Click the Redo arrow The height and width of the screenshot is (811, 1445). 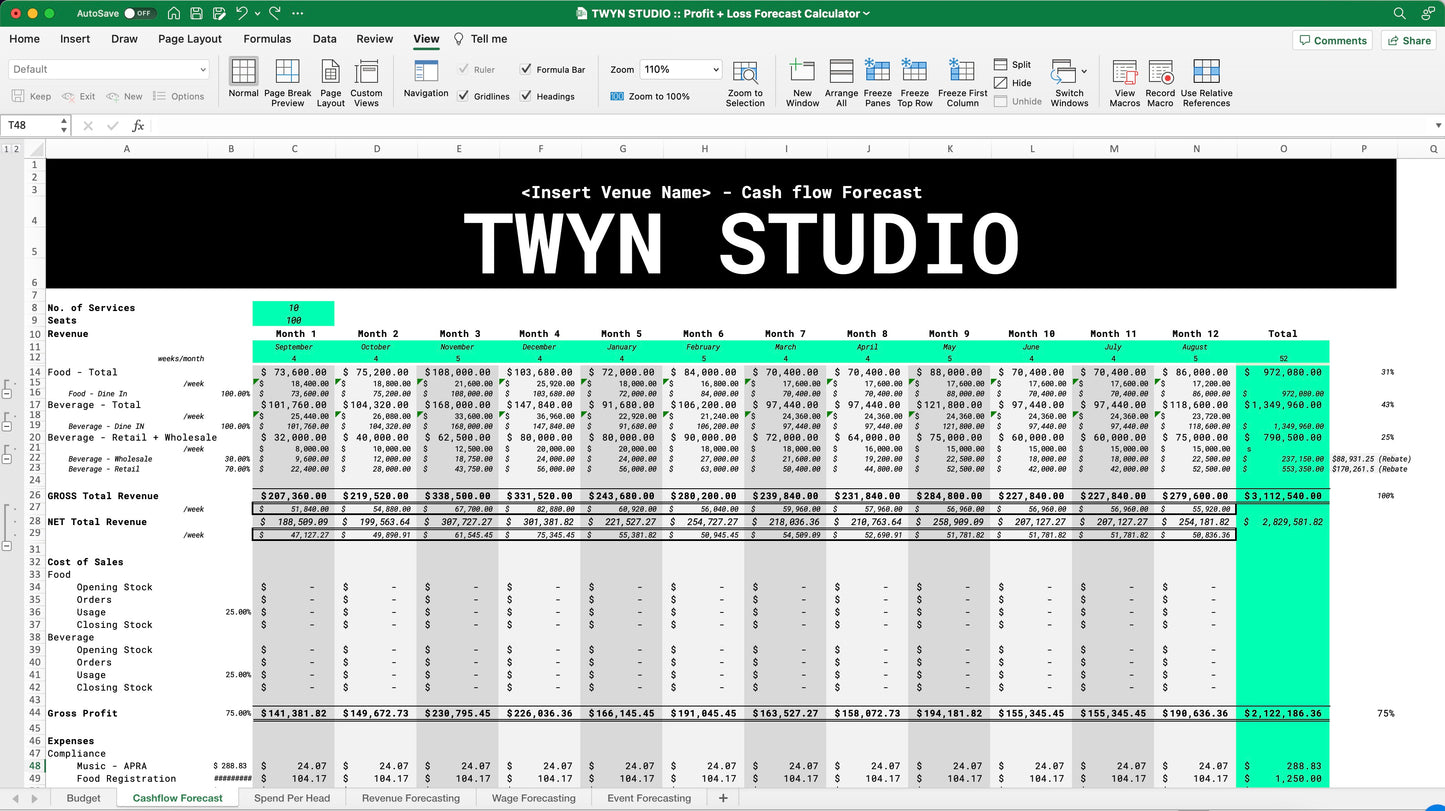pyautogui.click(x=275, y=13)
